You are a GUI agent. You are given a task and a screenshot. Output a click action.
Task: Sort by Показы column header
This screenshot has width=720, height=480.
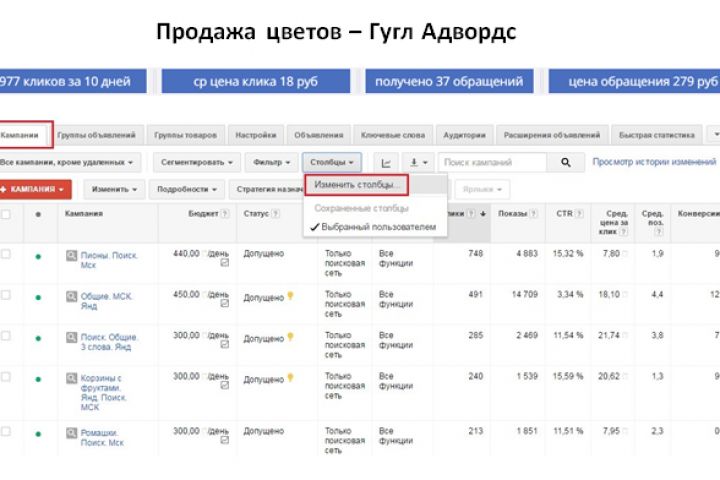(x=512, y=214)
